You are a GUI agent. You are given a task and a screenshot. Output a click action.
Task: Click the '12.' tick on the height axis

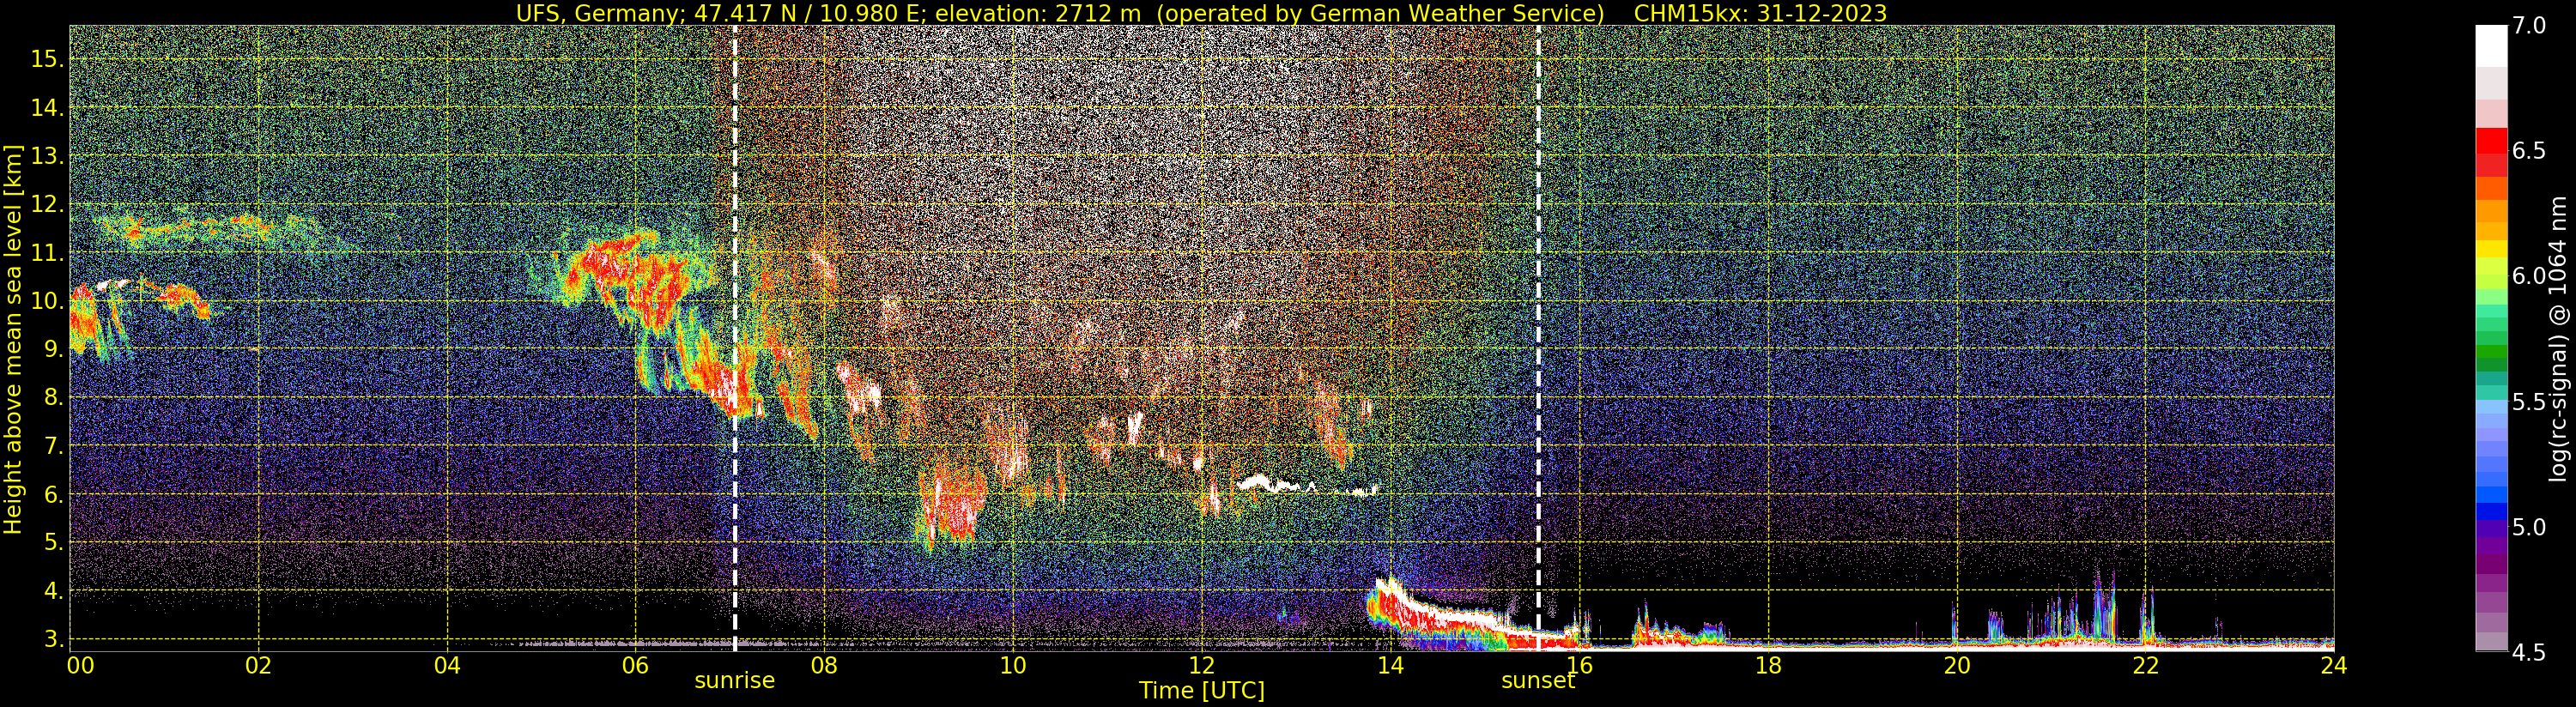pos(48,204)
